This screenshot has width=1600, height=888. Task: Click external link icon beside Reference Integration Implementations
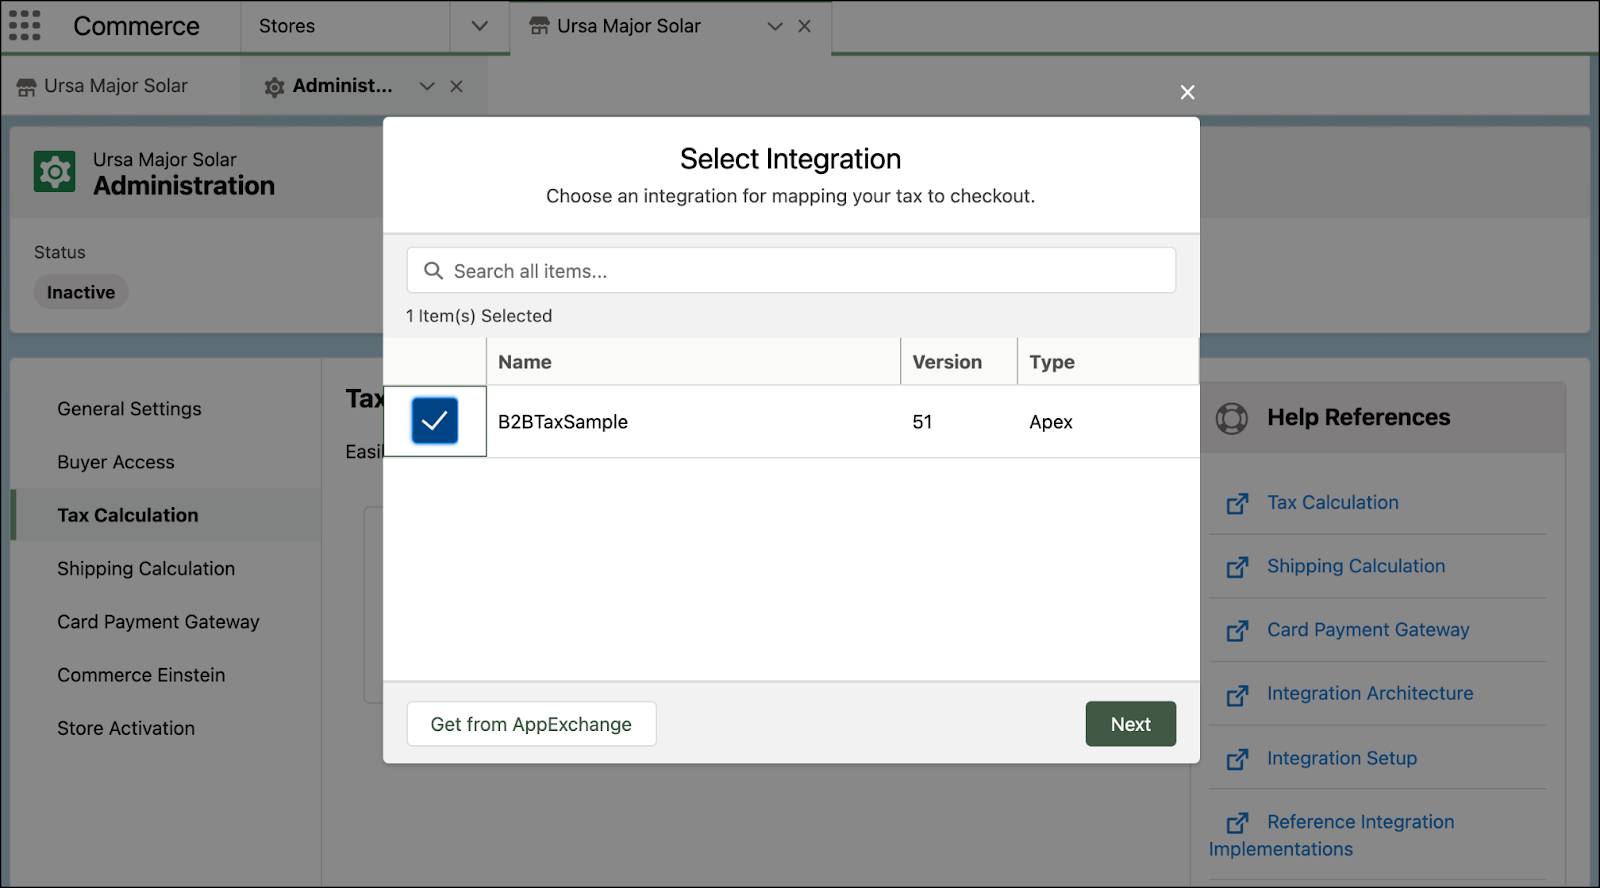tap(1238, 822)
